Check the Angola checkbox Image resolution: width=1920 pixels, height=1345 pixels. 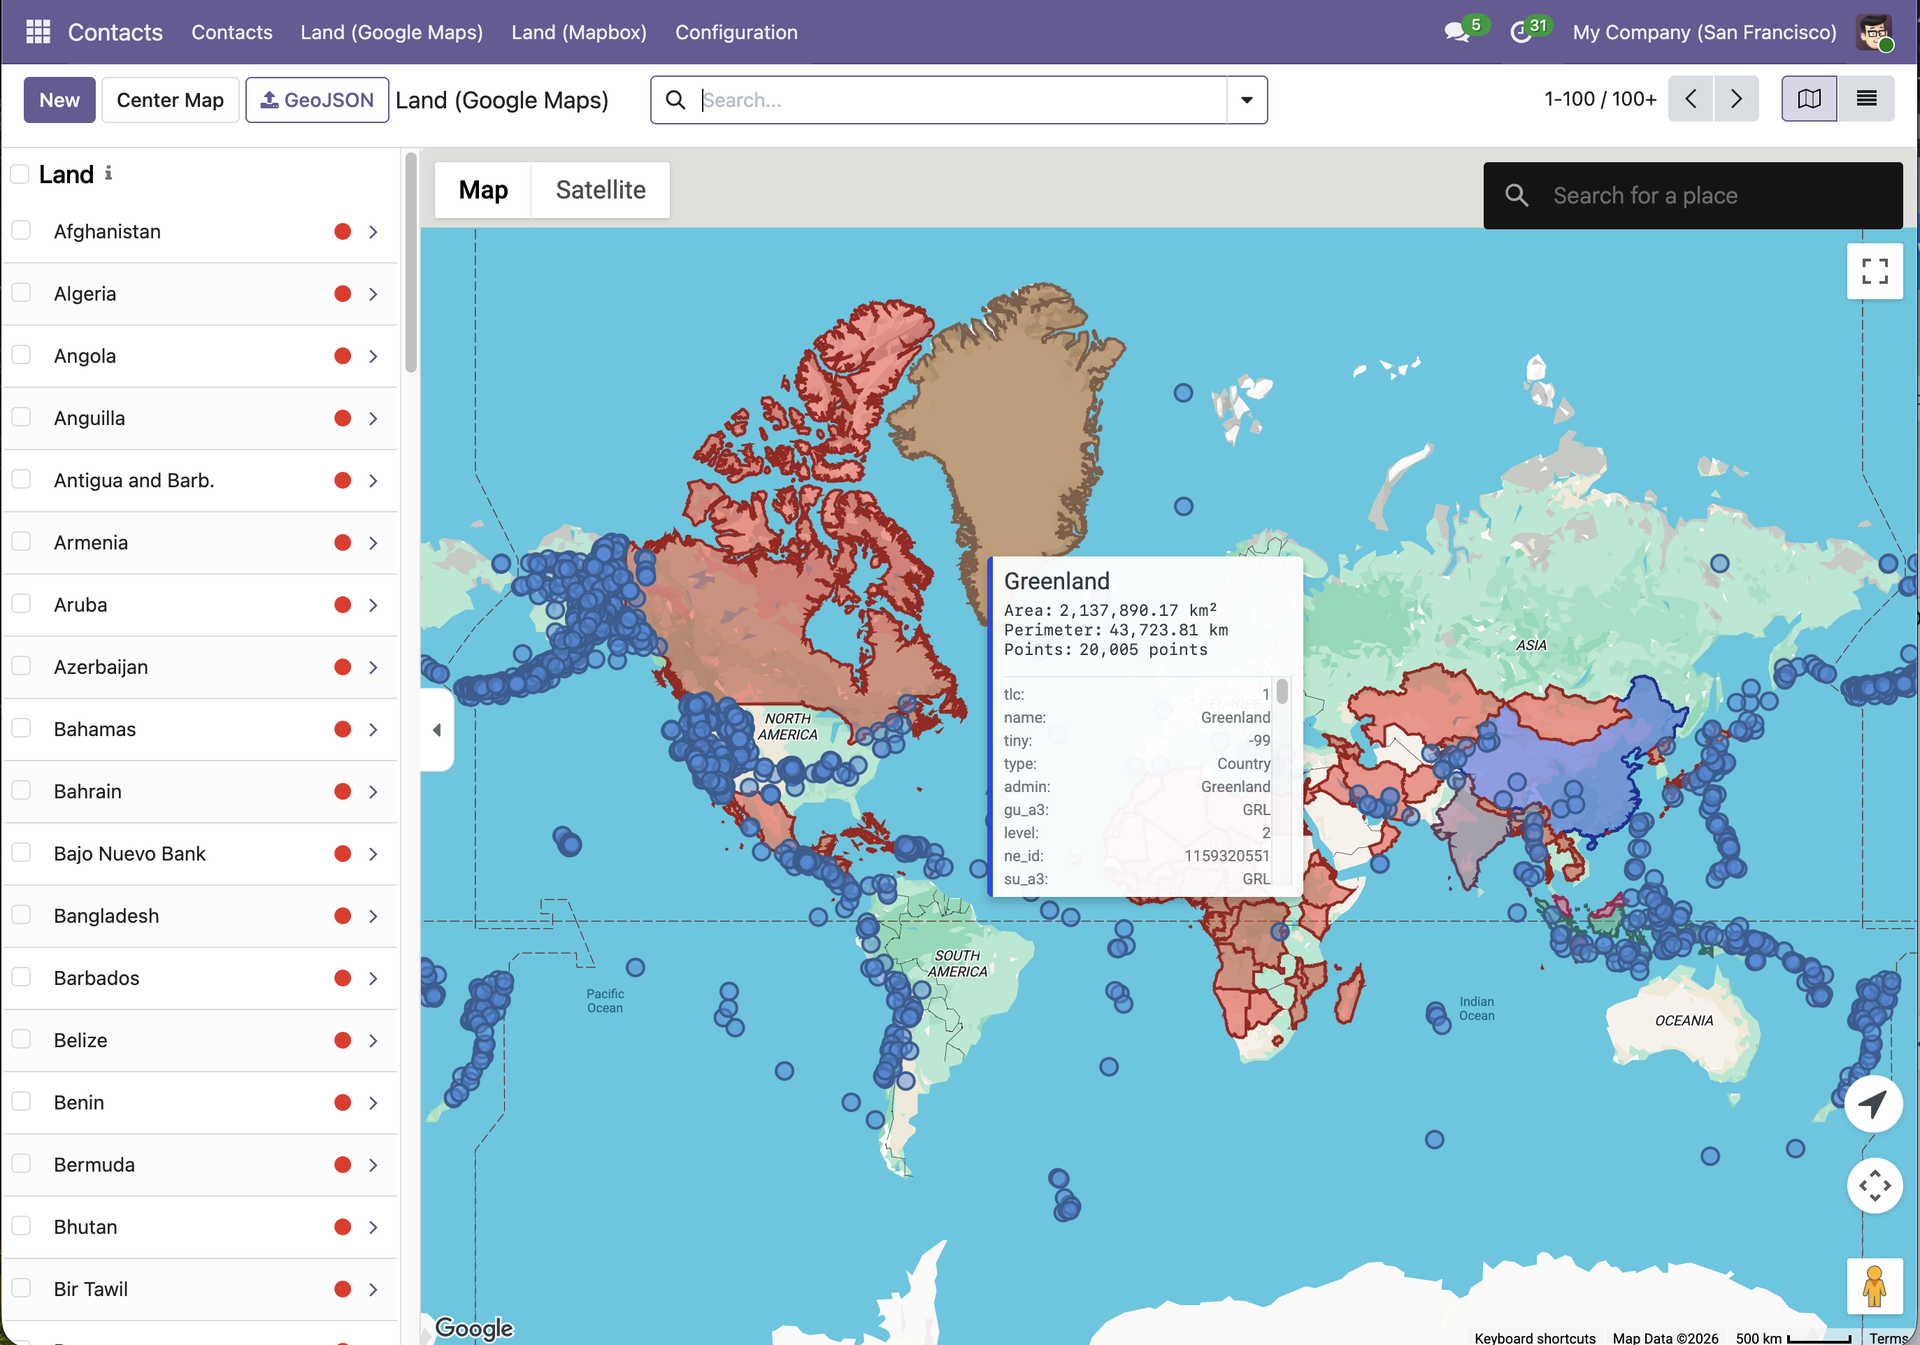click(21, 355)
